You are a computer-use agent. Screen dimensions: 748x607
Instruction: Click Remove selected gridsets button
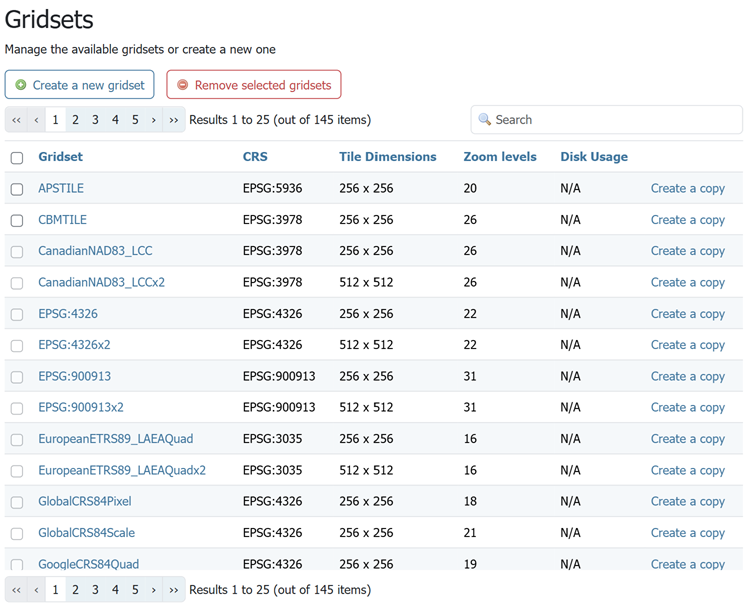(254, 85)
